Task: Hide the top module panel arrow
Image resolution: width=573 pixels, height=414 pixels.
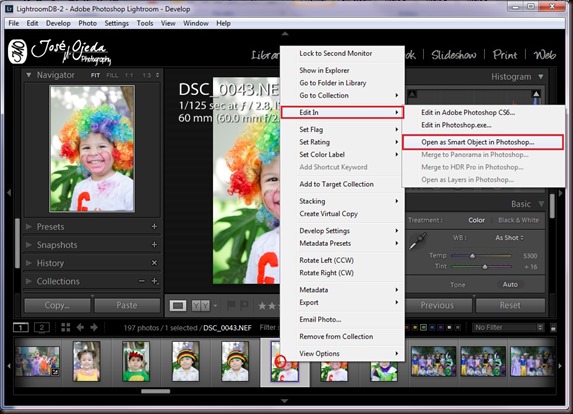Action: point(285,34)
